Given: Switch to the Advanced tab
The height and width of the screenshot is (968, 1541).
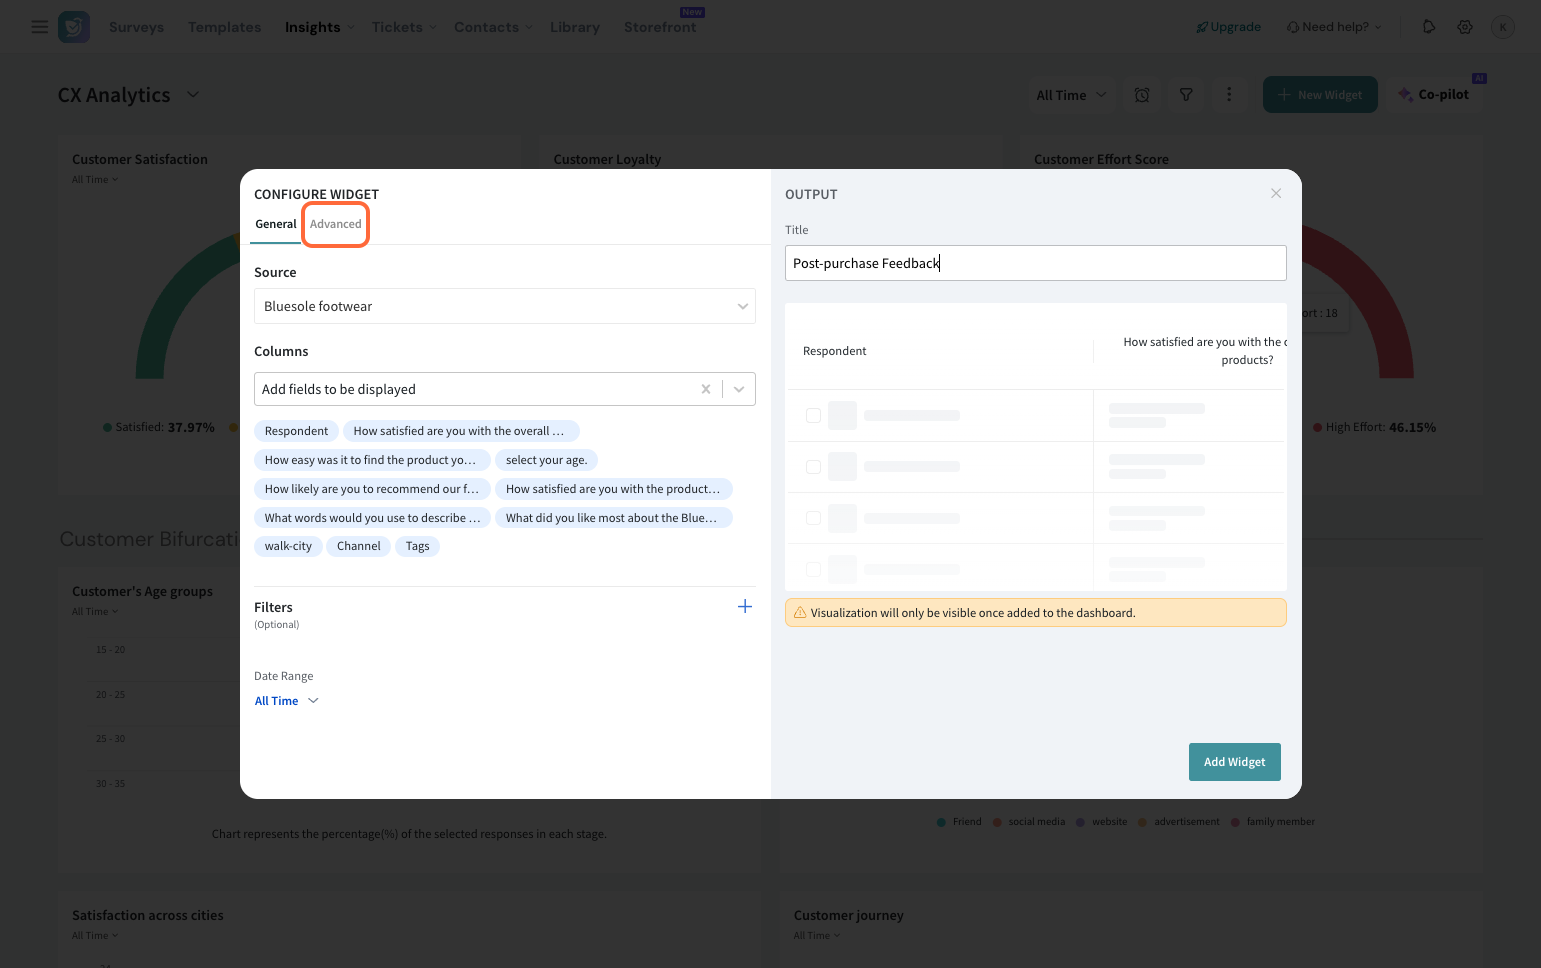Looking at the screenshot, I should [336, 224].
